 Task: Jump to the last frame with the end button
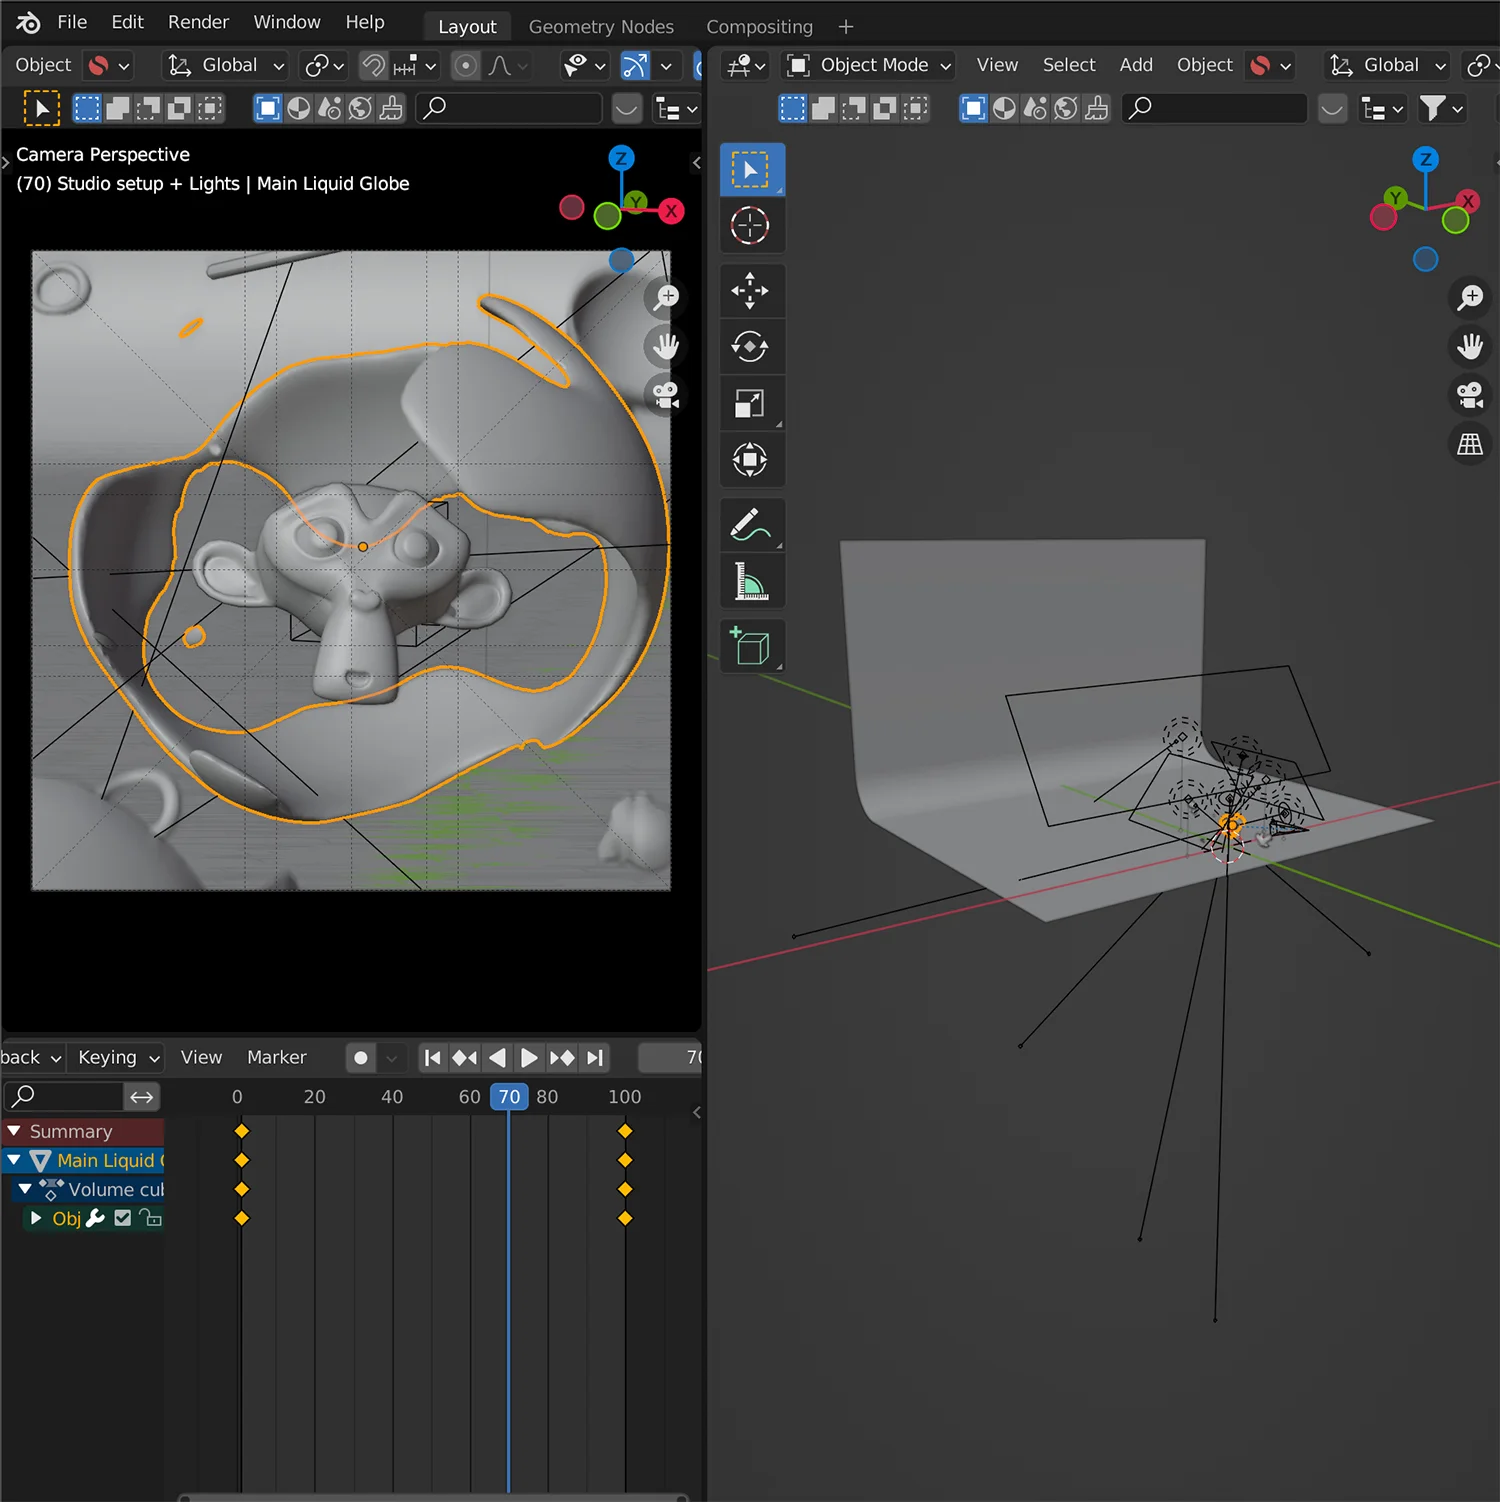click(x=594, y=1057)
